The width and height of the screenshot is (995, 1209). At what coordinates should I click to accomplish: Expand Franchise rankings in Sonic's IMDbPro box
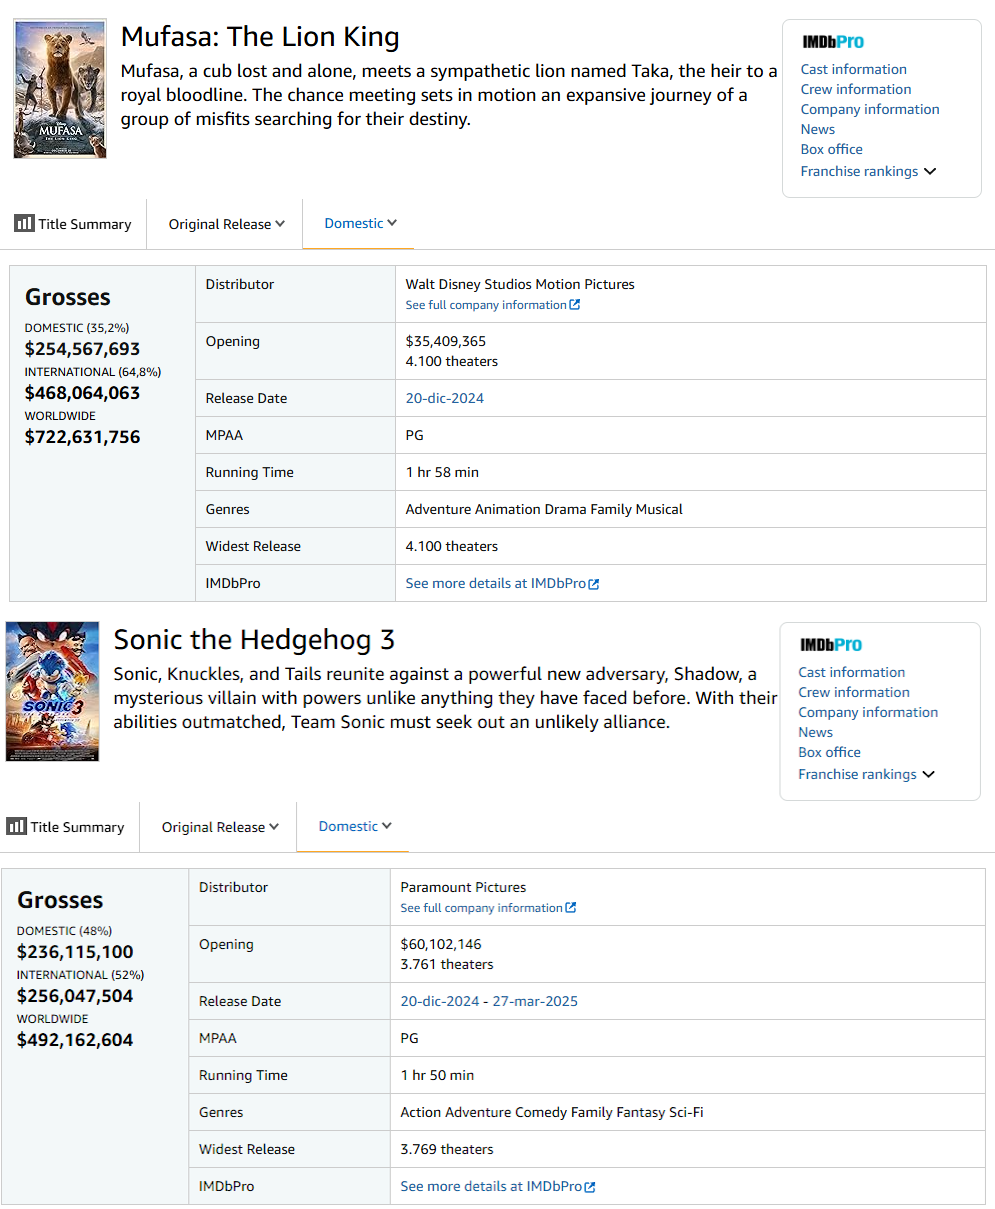pyautogui.click(x=866, y=774)
